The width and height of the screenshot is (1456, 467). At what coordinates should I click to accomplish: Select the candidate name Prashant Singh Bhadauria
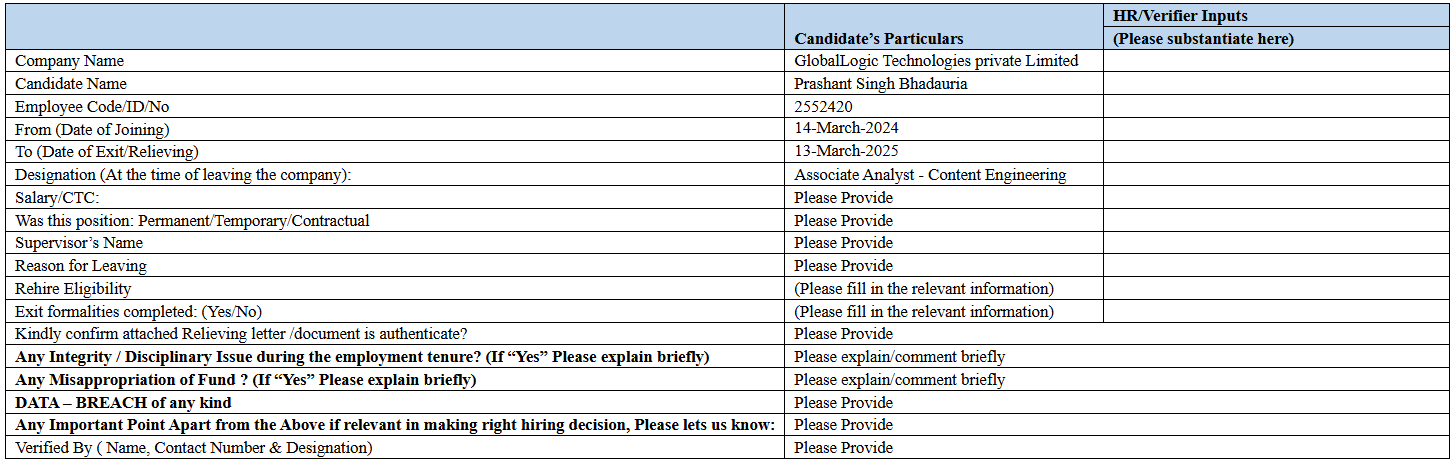pos(880,84)
